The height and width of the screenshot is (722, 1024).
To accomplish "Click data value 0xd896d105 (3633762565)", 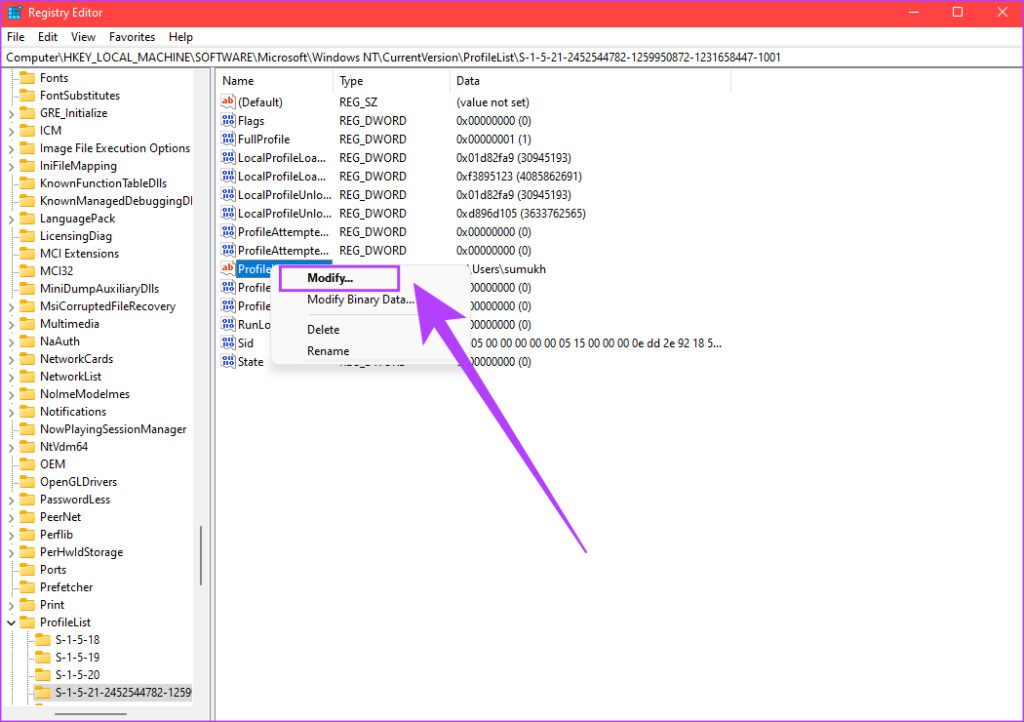I will (x=521, y=213).
